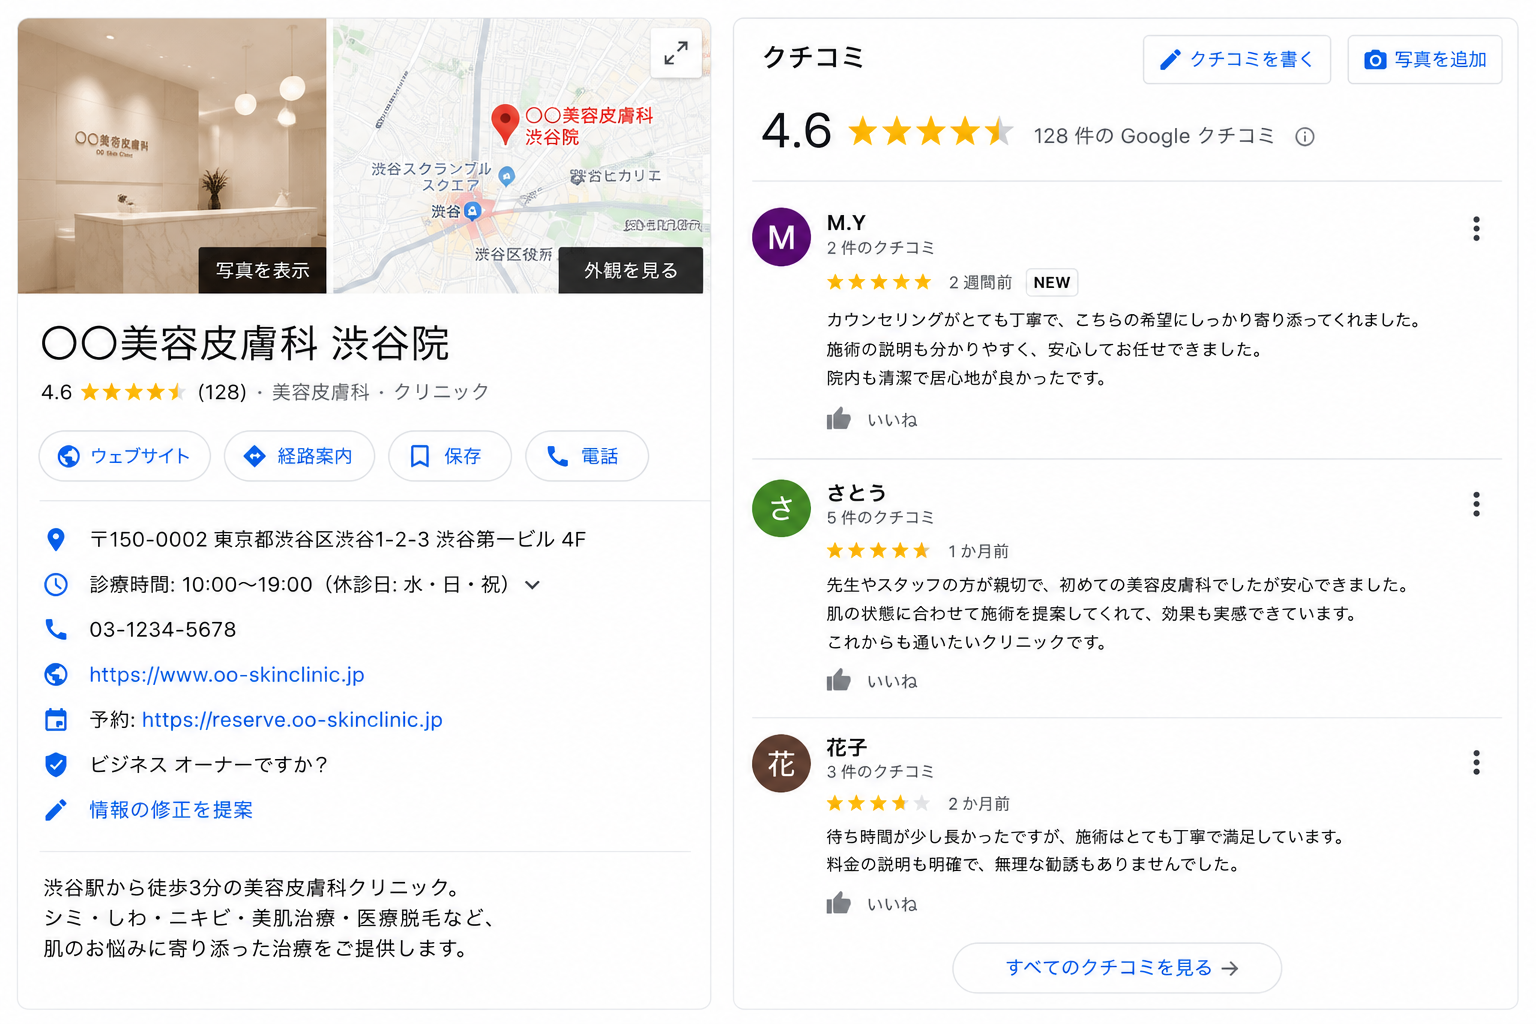
Task: Open the three-dot menu on M.Y's review
Action: click(x=1476, y=229)
